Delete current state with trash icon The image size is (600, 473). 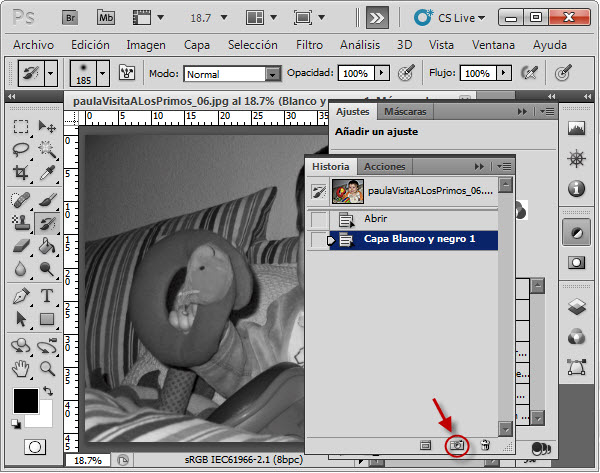485,445
